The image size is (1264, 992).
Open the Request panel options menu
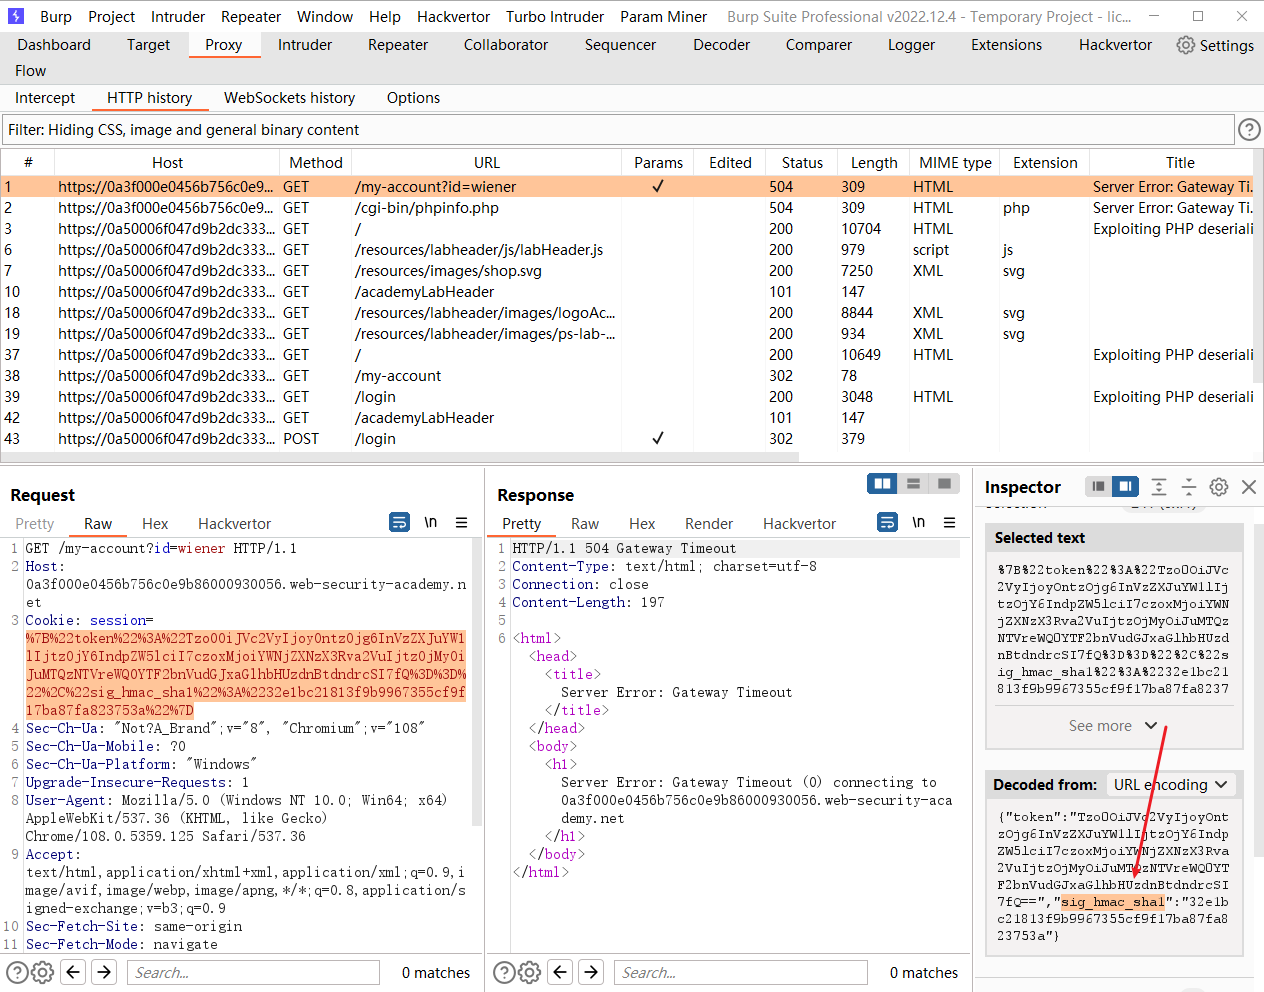click(x=461, y=522)
